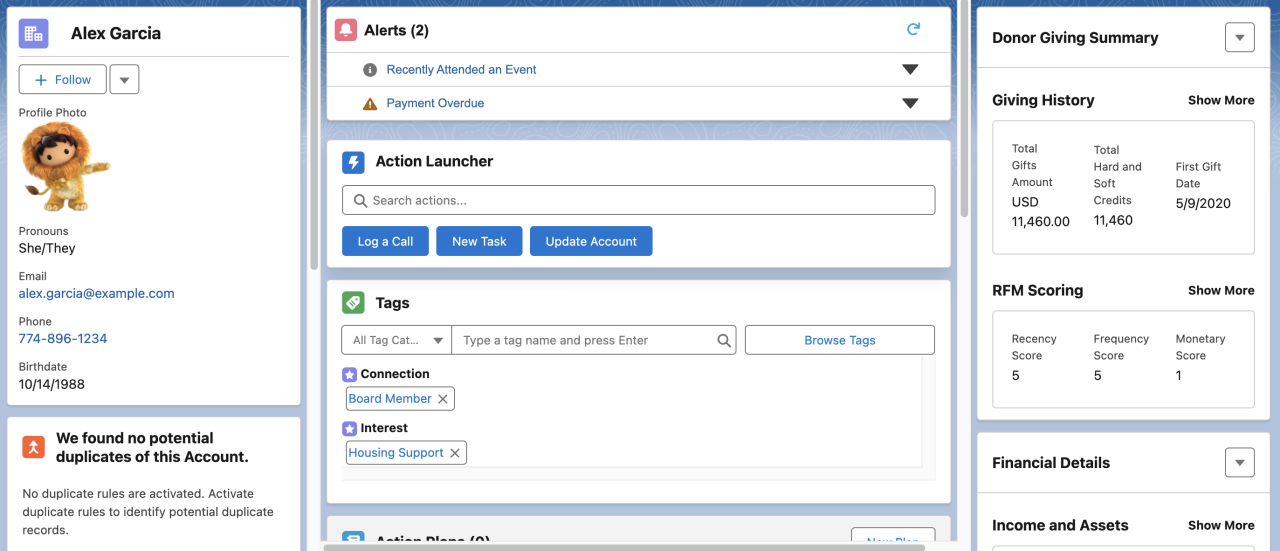
Task: Click the green Tags icon
Action: 353,303
